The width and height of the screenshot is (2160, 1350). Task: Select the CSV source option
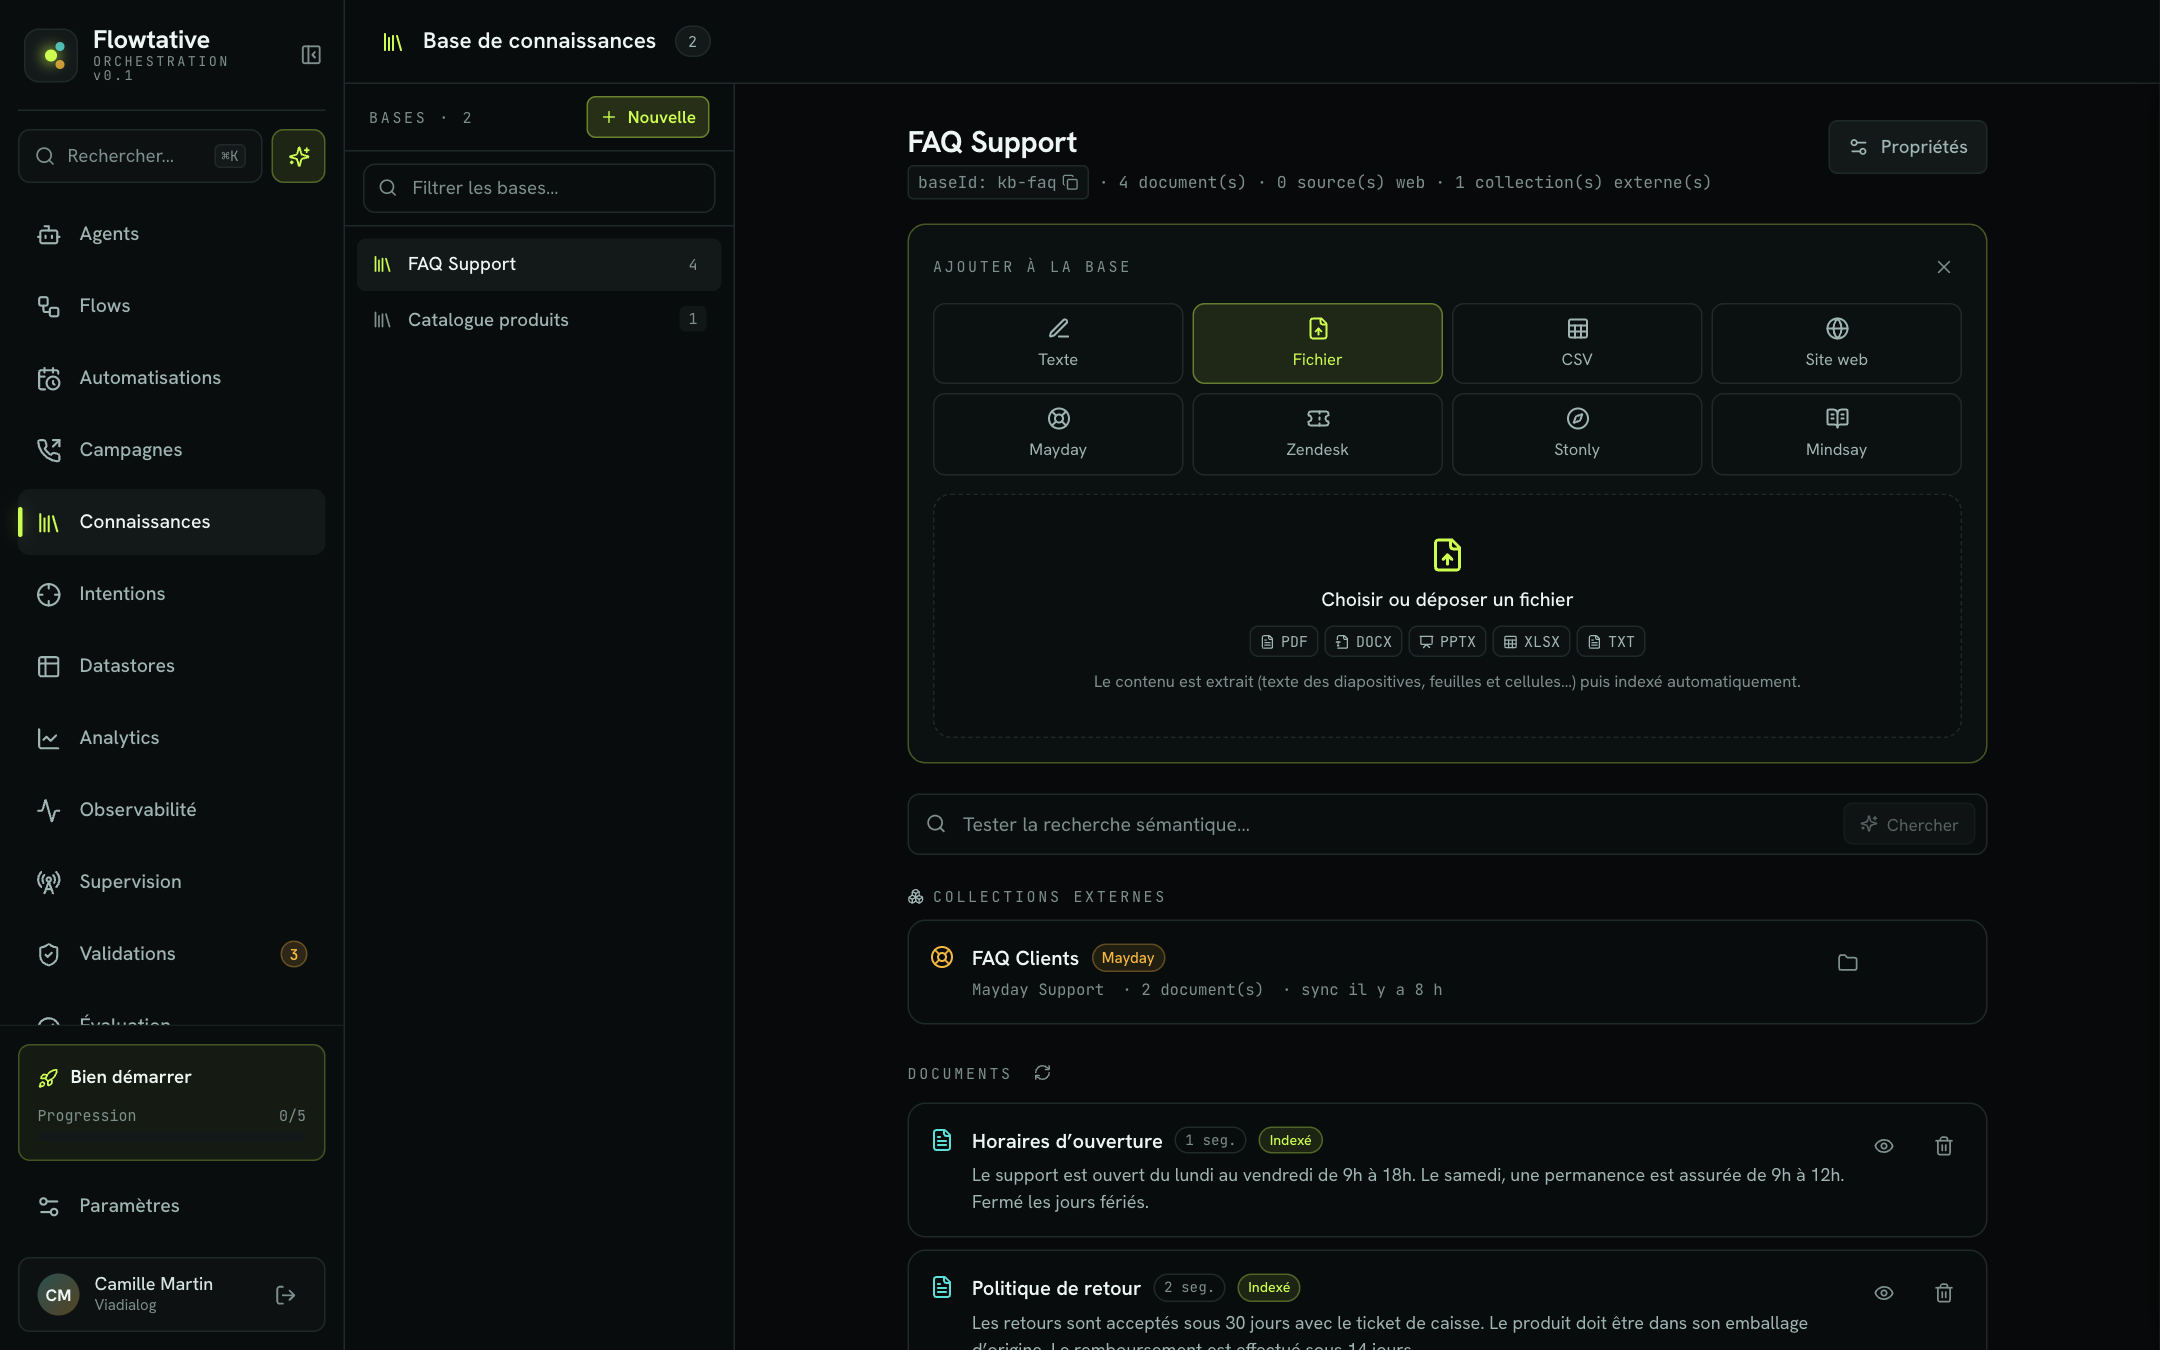1576,343
